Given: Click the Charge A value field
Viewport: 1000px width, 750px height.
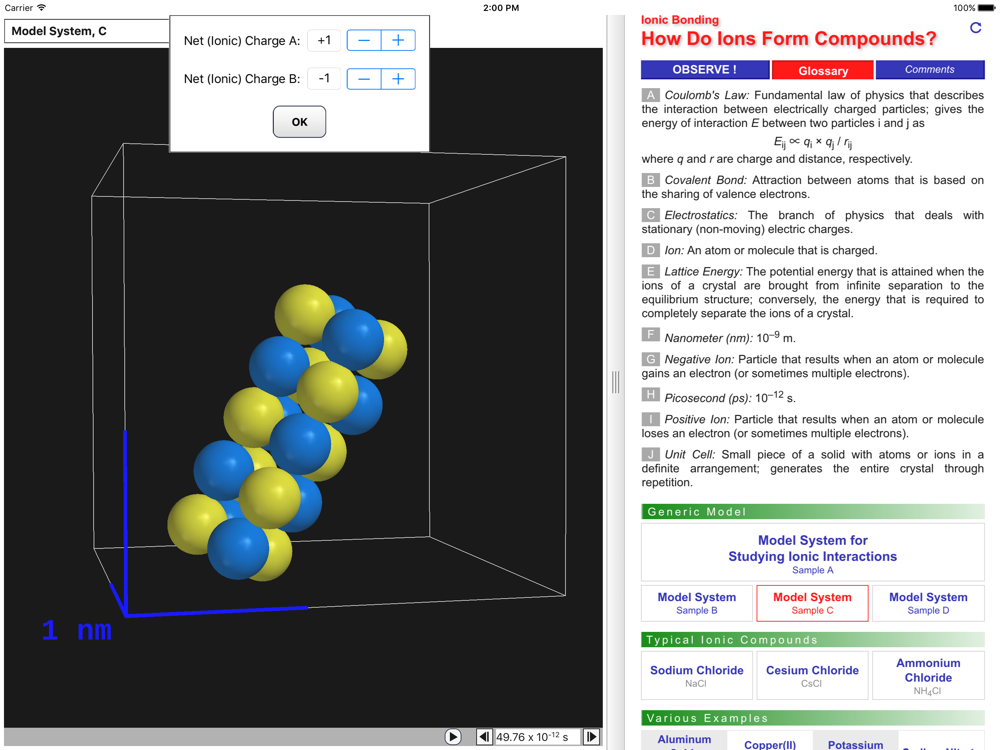Looking at the screenshot, I should (324, 40).
